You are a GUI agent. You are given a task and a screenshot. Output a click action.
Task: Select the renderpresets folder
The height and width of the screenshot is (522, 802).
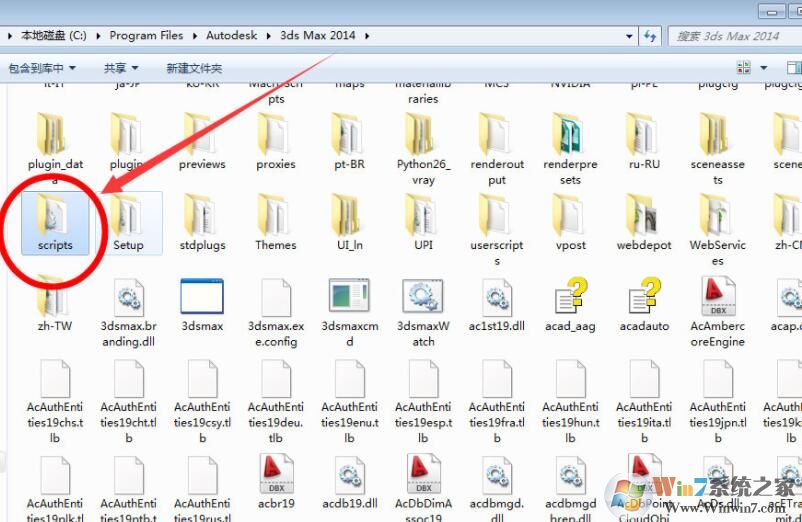point(570,149)
